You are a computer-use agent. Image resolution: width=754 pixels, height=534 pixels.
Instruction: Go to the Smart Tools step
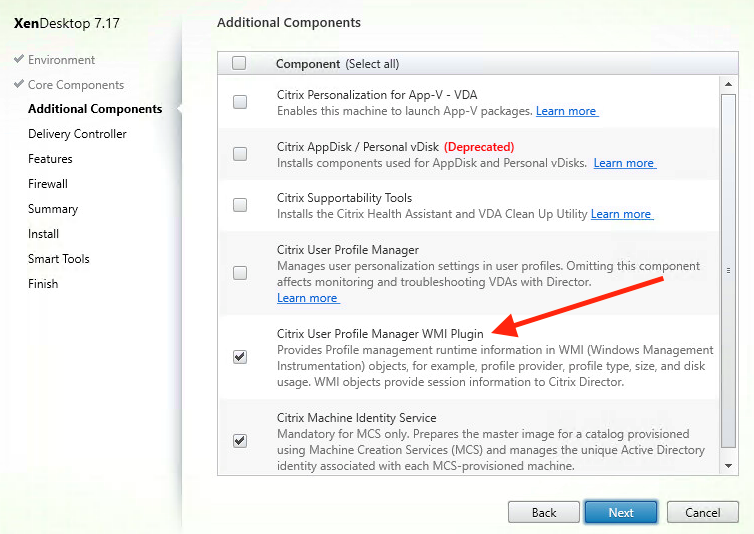click(59, 259)
